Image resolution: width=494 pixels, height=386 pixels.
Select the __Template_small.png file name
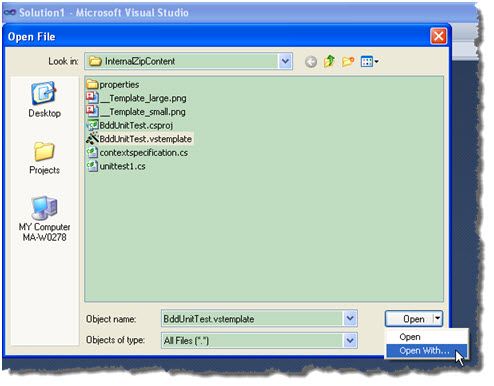[x=143, y=112]
